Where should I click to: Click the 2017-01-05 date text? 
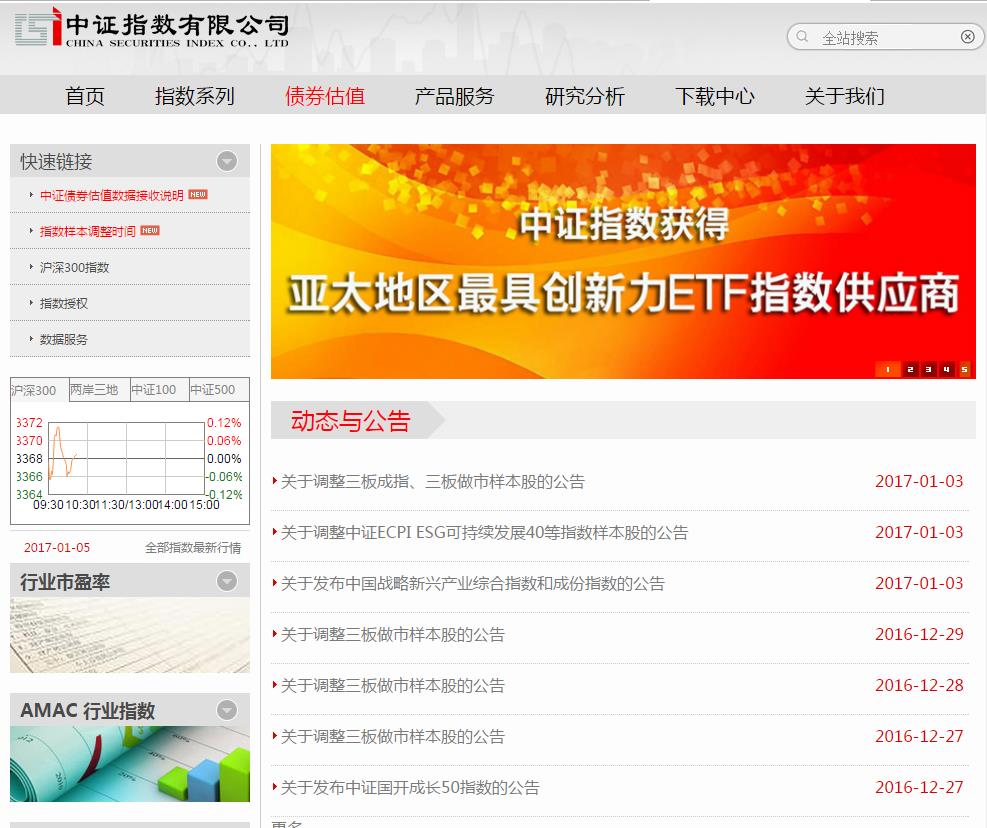[x=57, y=547]
